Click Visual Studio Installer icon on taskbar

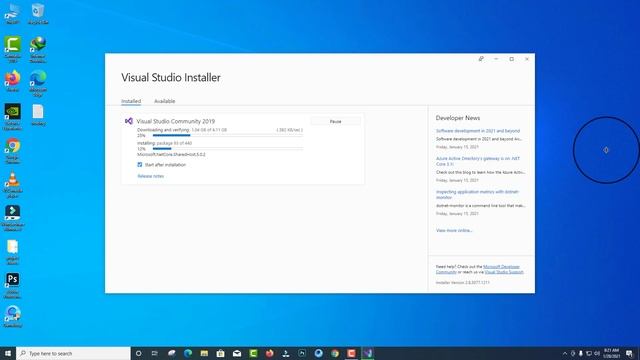[x=368, y=353]
